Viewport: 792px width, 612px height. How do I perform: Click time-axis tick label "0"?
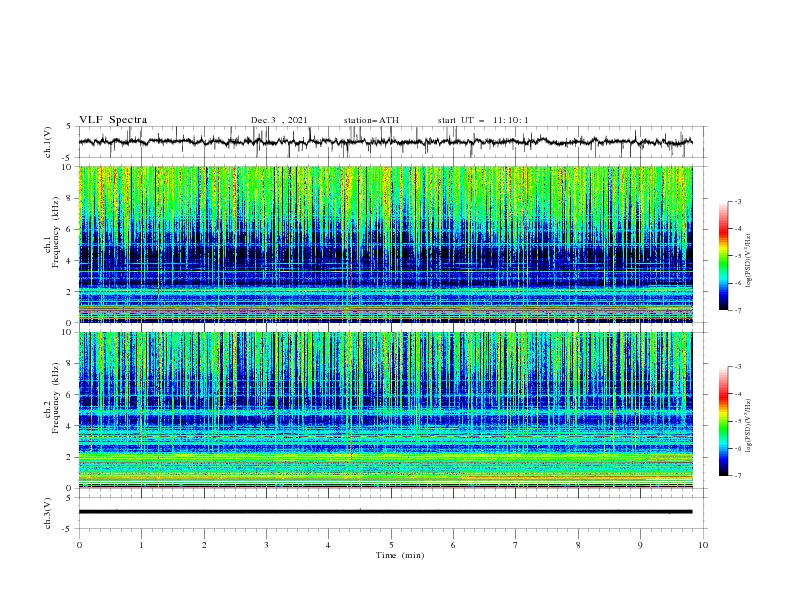click(79, 545)
